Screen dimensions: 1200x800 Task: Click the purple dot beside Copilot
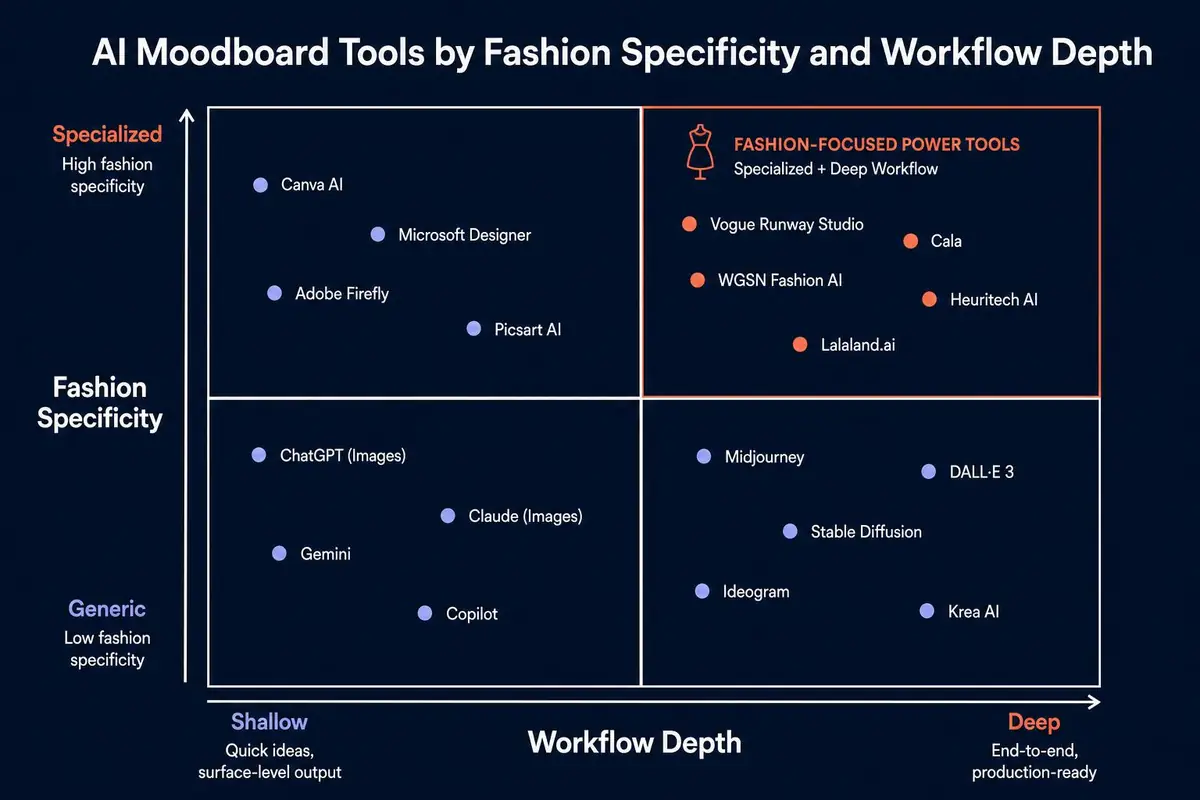tap(425, 614)
